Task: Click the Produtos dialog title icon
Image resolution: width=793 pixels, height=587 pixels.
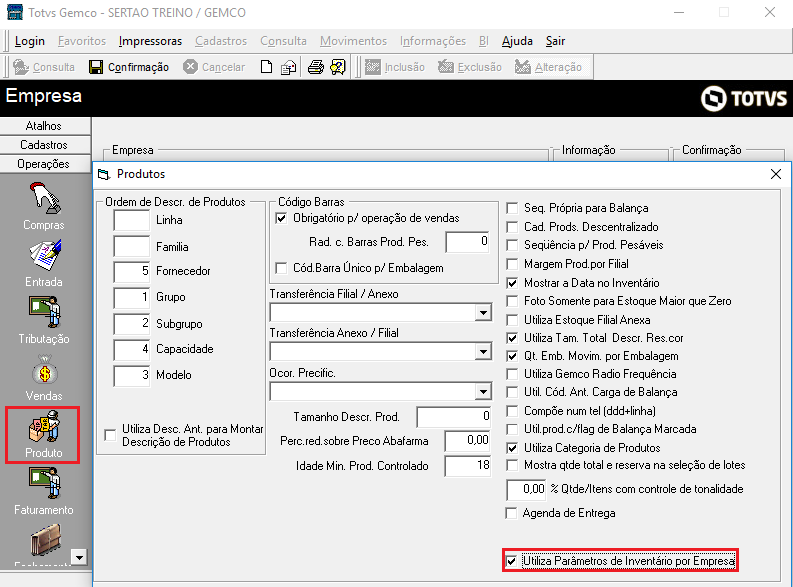Action: click(104, 174)
